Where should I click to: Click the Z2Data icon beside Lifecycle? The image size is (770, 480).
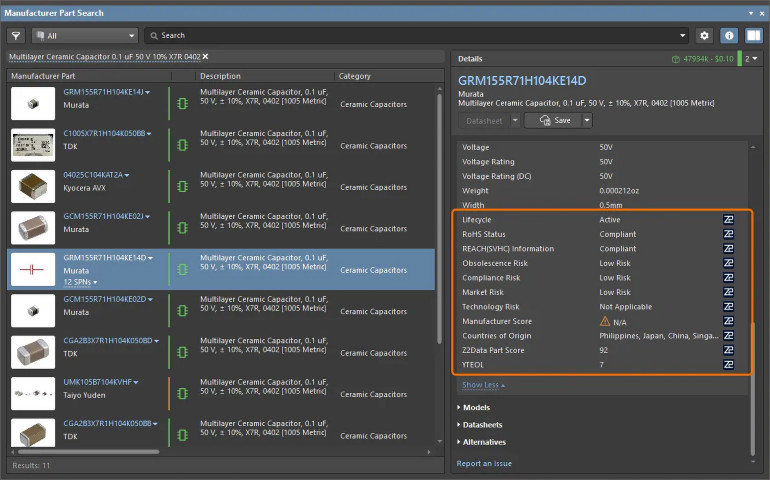point(729,219)
